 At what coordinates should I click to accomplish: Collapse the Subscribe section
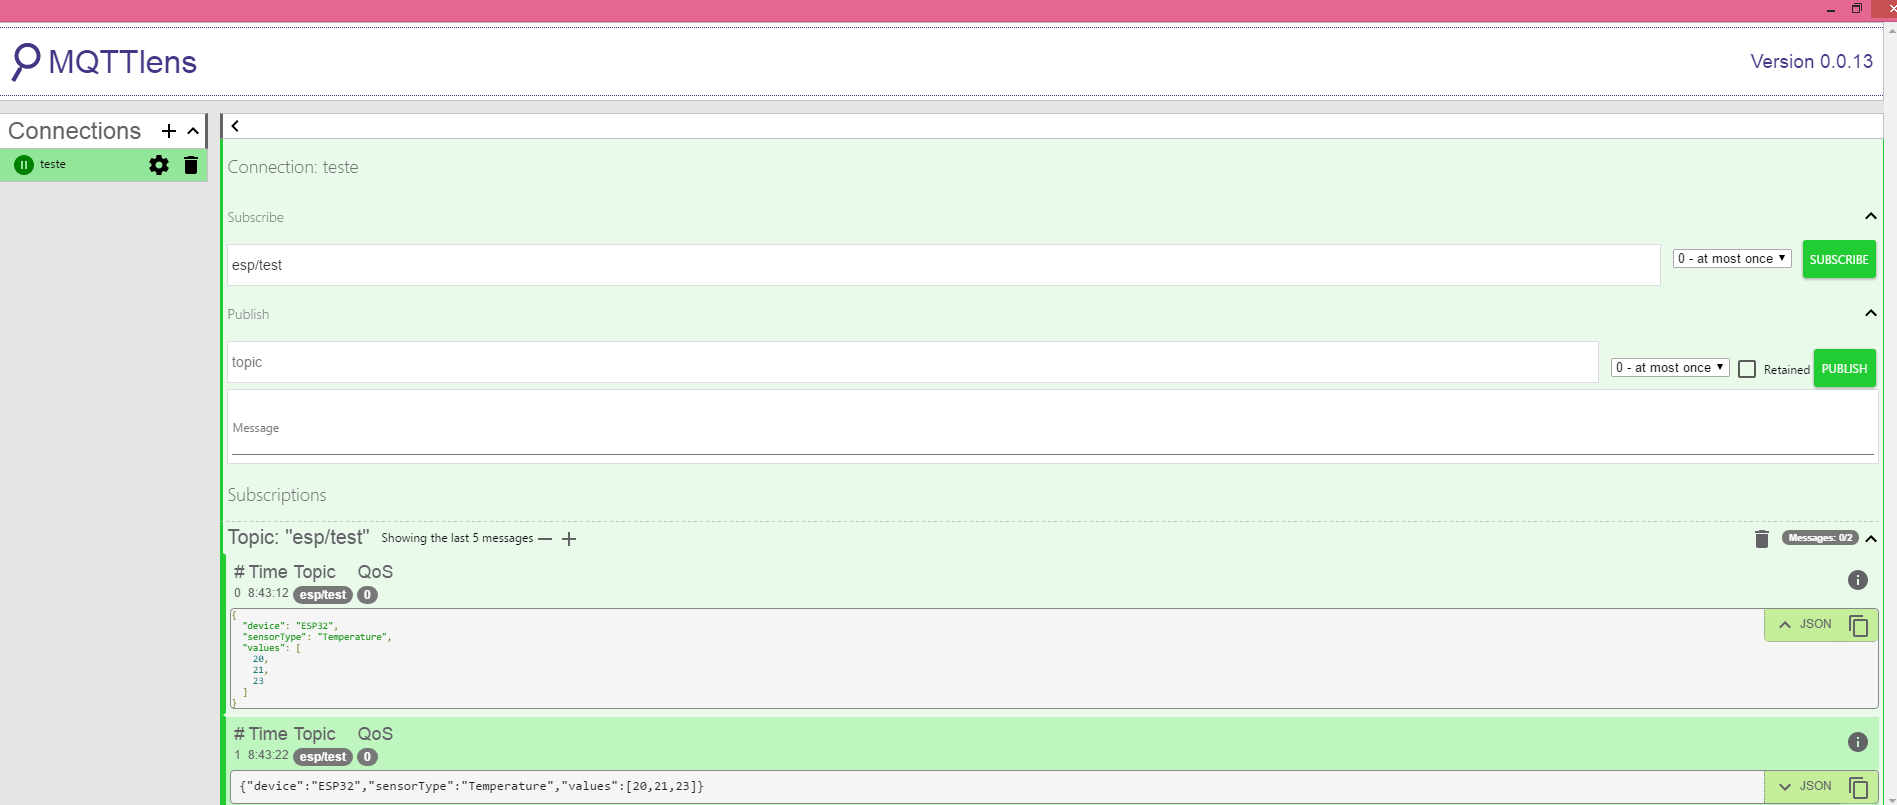coord(1871,216)
